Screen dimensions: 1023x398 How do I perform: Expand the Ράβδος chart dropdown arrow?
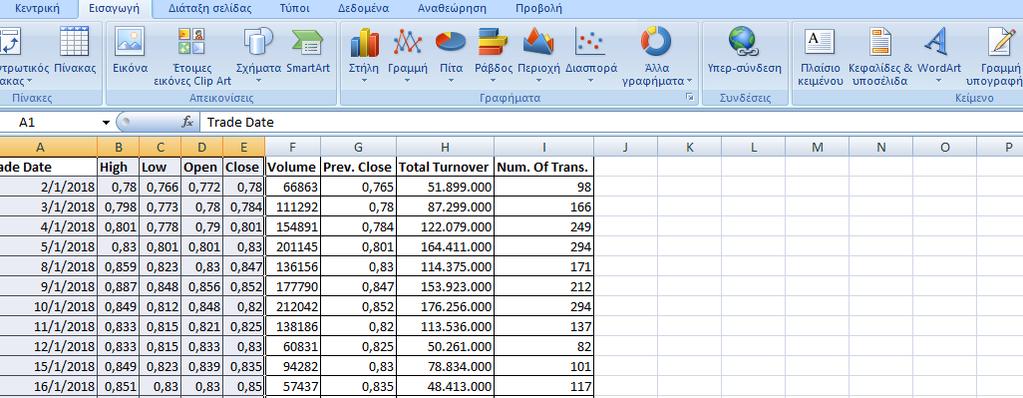tap(493, 81)
